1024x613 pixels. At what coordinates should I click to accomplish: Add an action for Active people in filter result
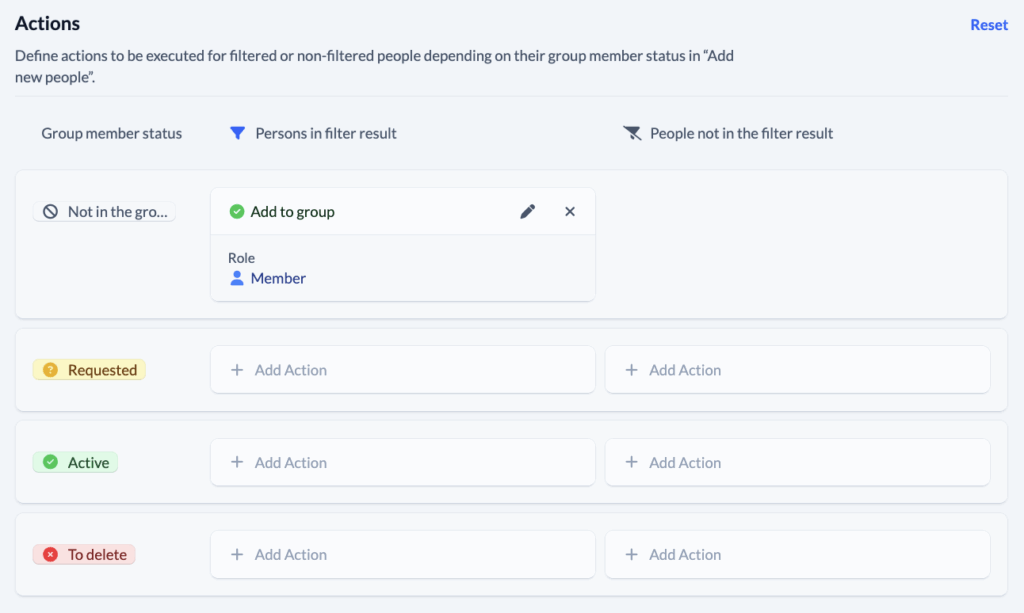click(402, 462)
